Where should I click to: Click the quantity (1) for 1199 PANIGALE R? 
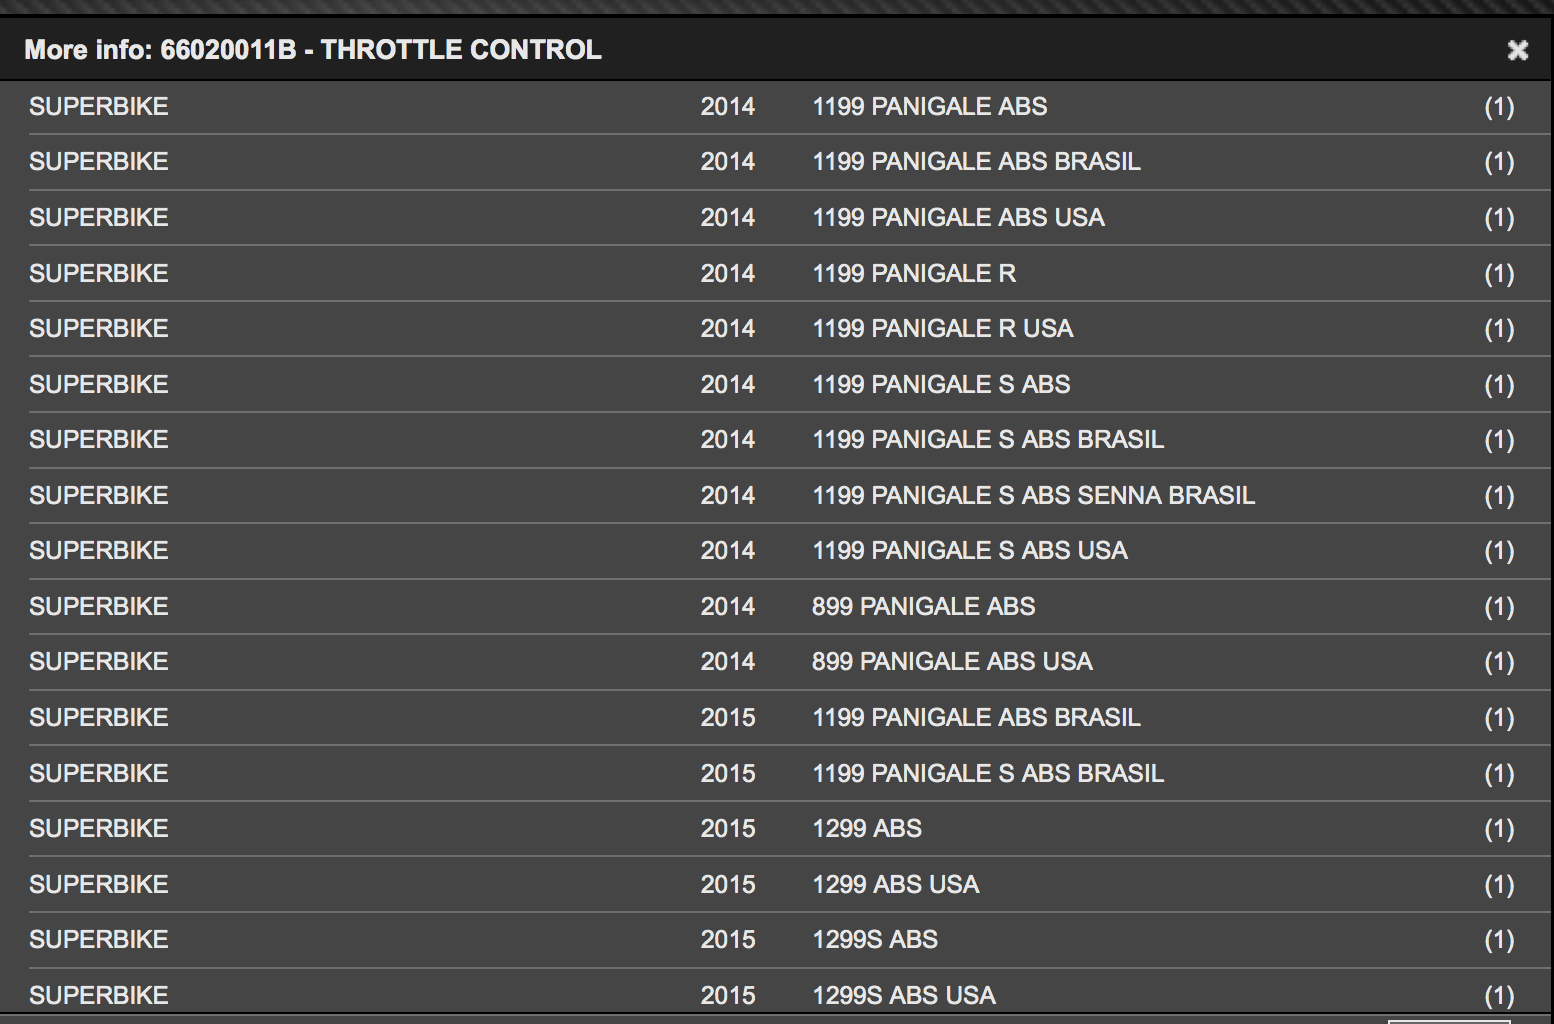click(1498, 273)
